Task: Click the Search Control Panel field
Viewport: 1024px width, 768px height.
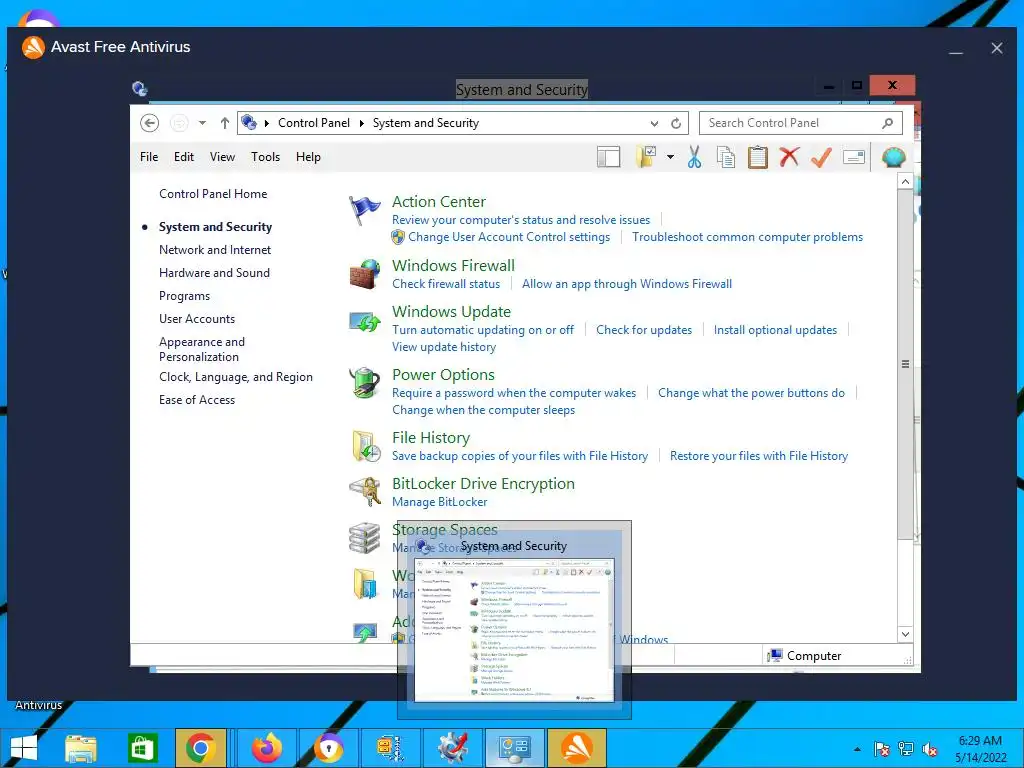Action: point(801,123)
